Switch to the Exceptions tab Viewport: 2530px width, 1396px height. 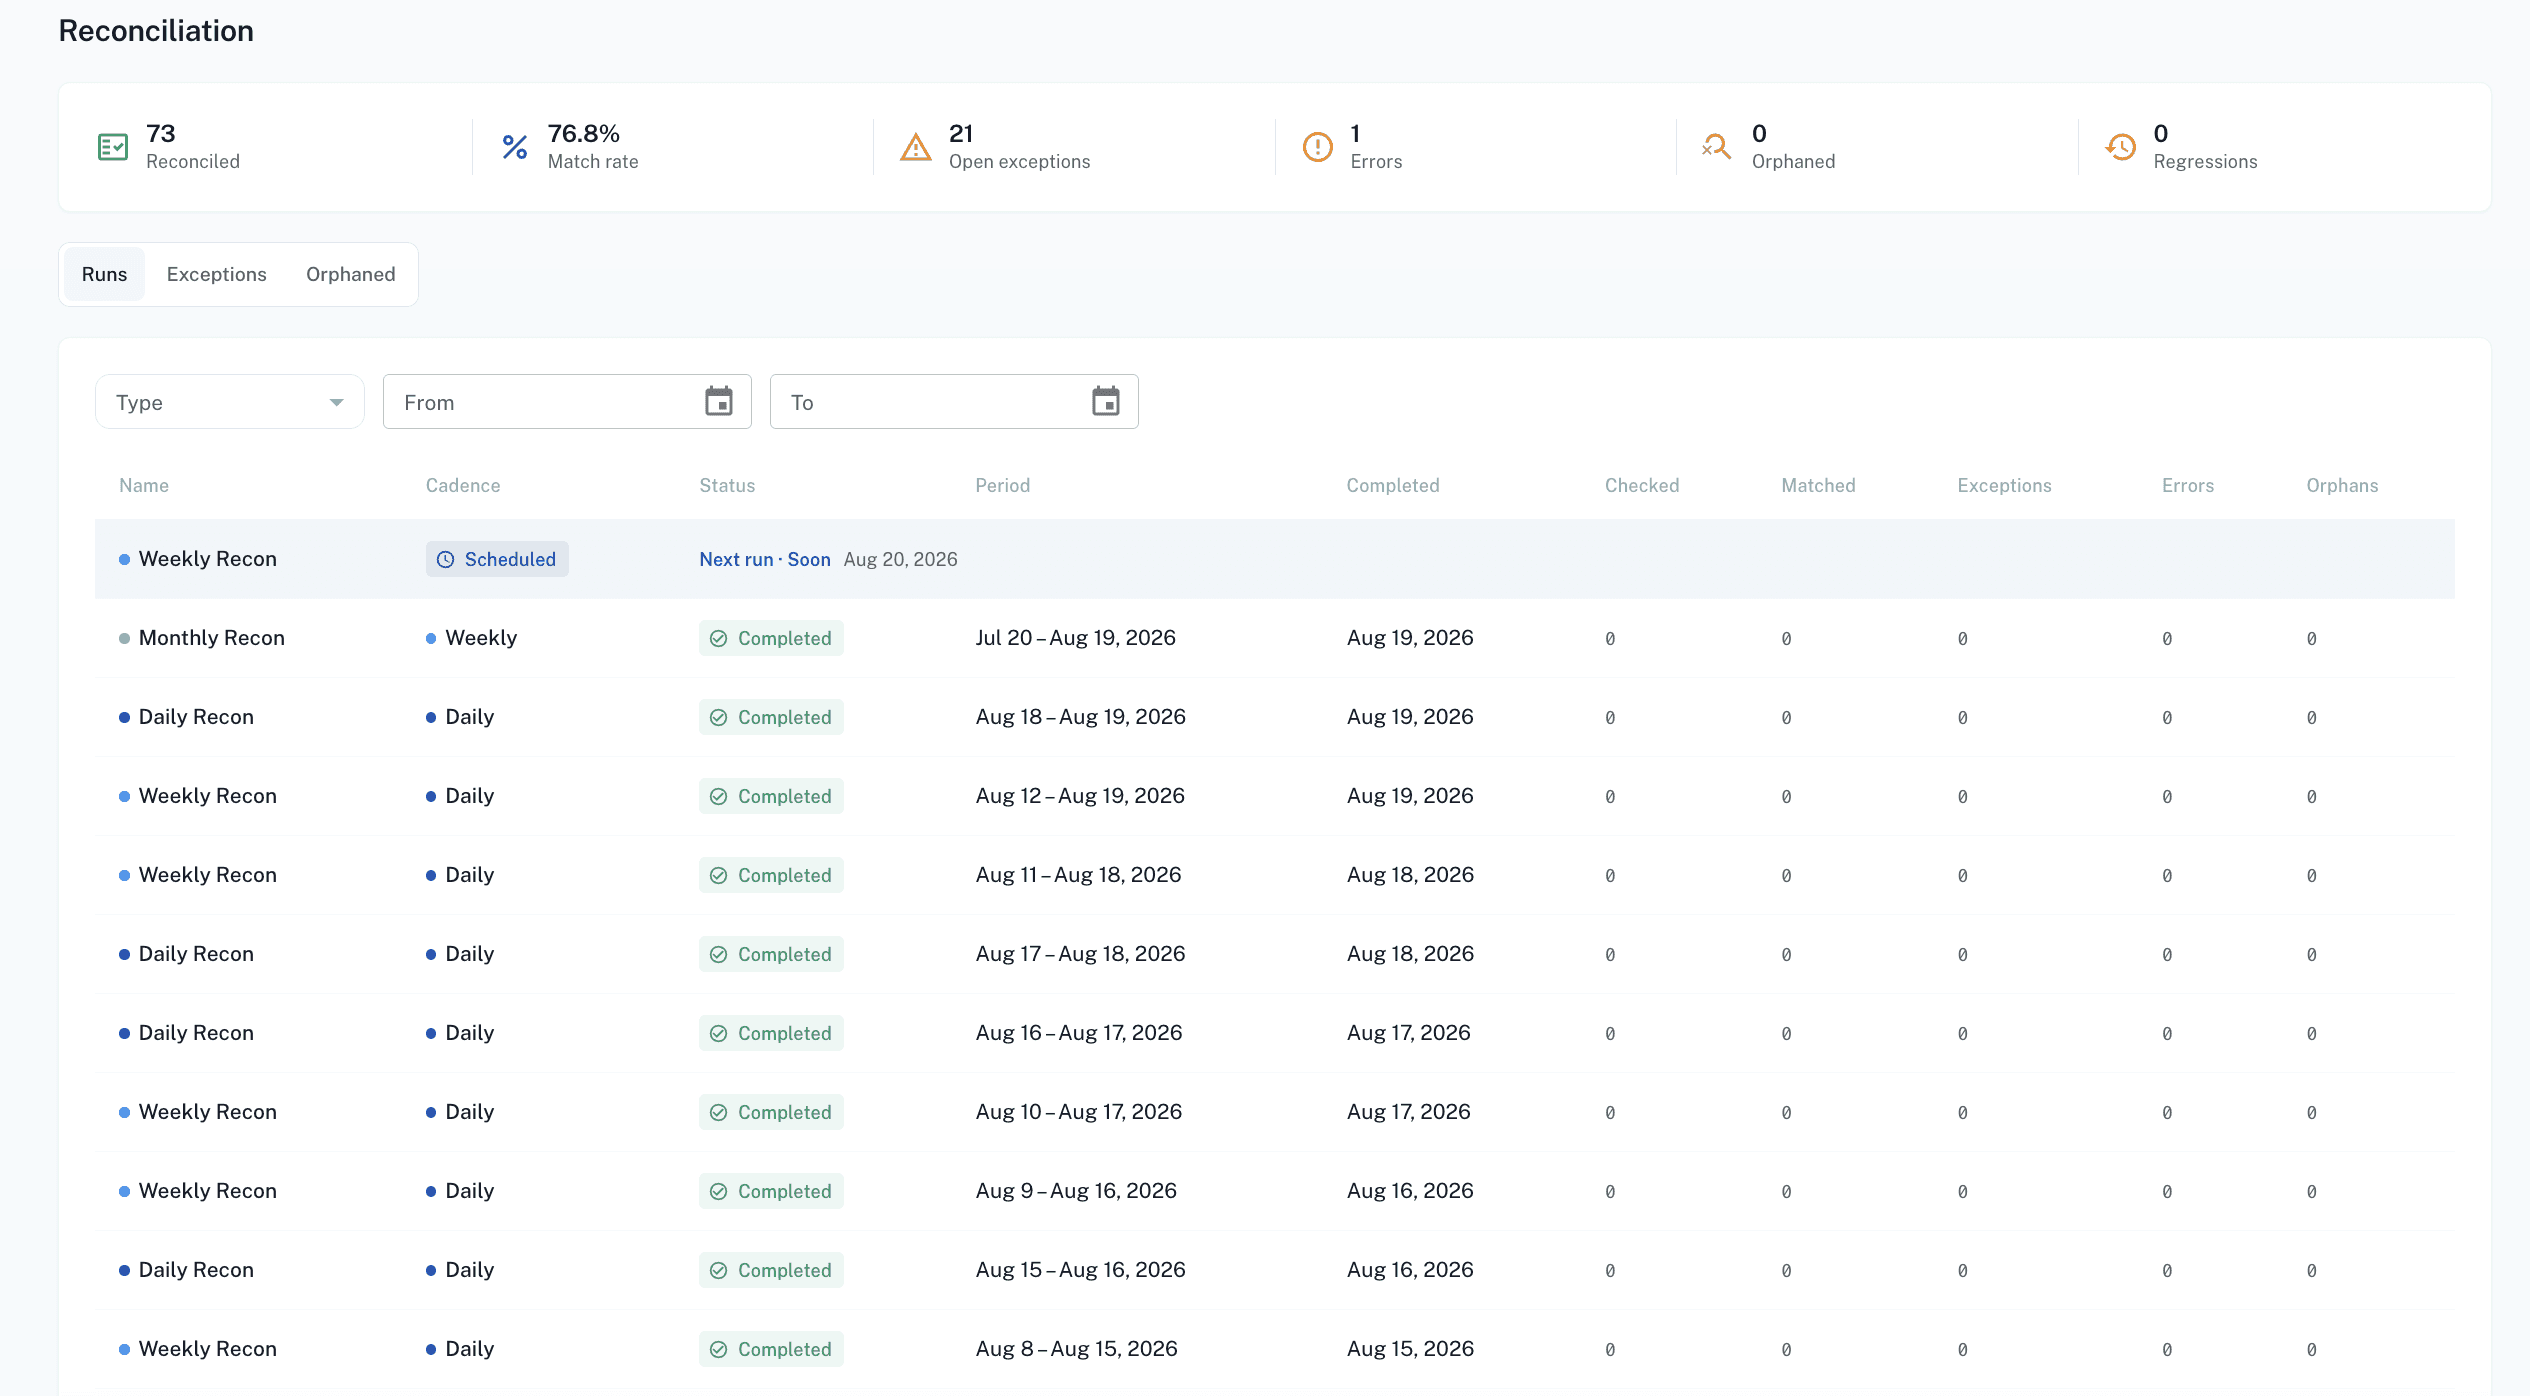217,274
